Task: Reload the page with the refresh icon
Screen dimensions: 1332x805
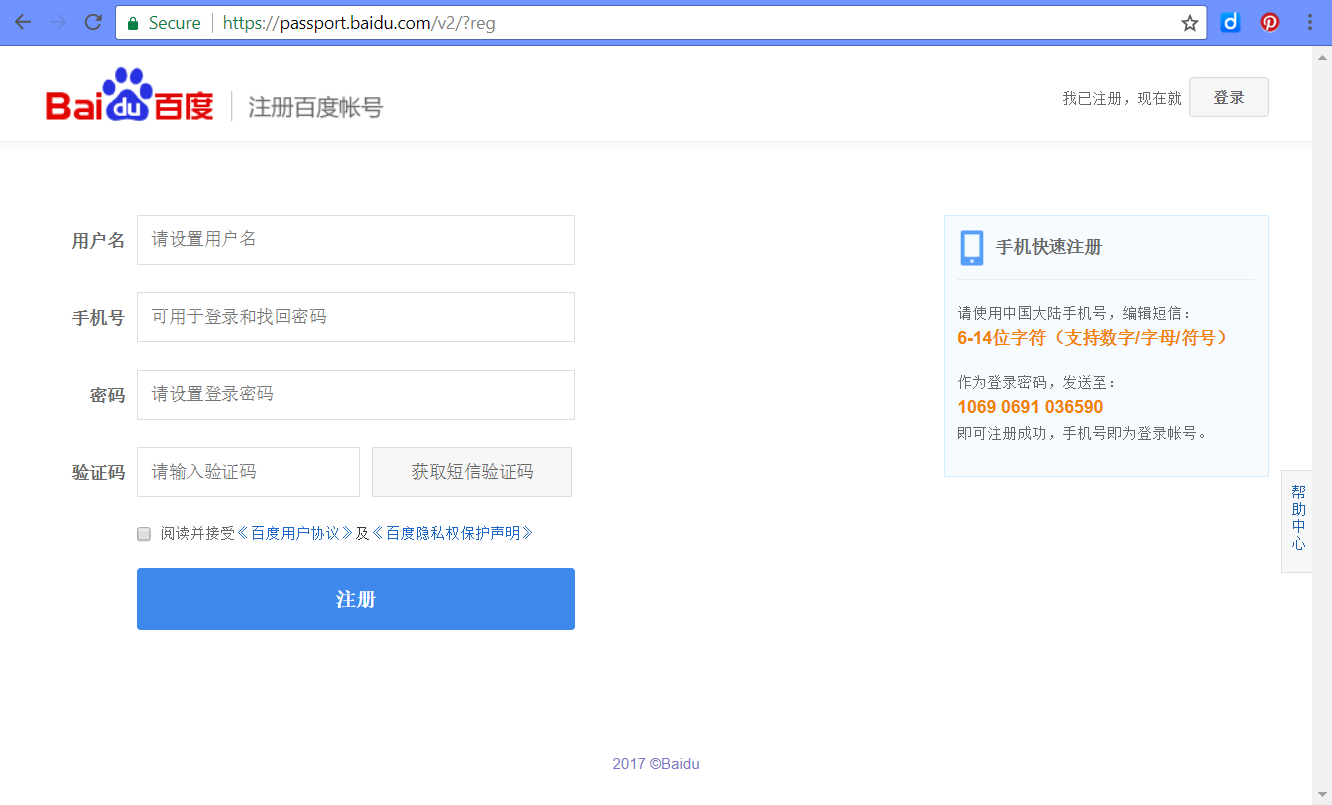Action: tap(93, 23)
